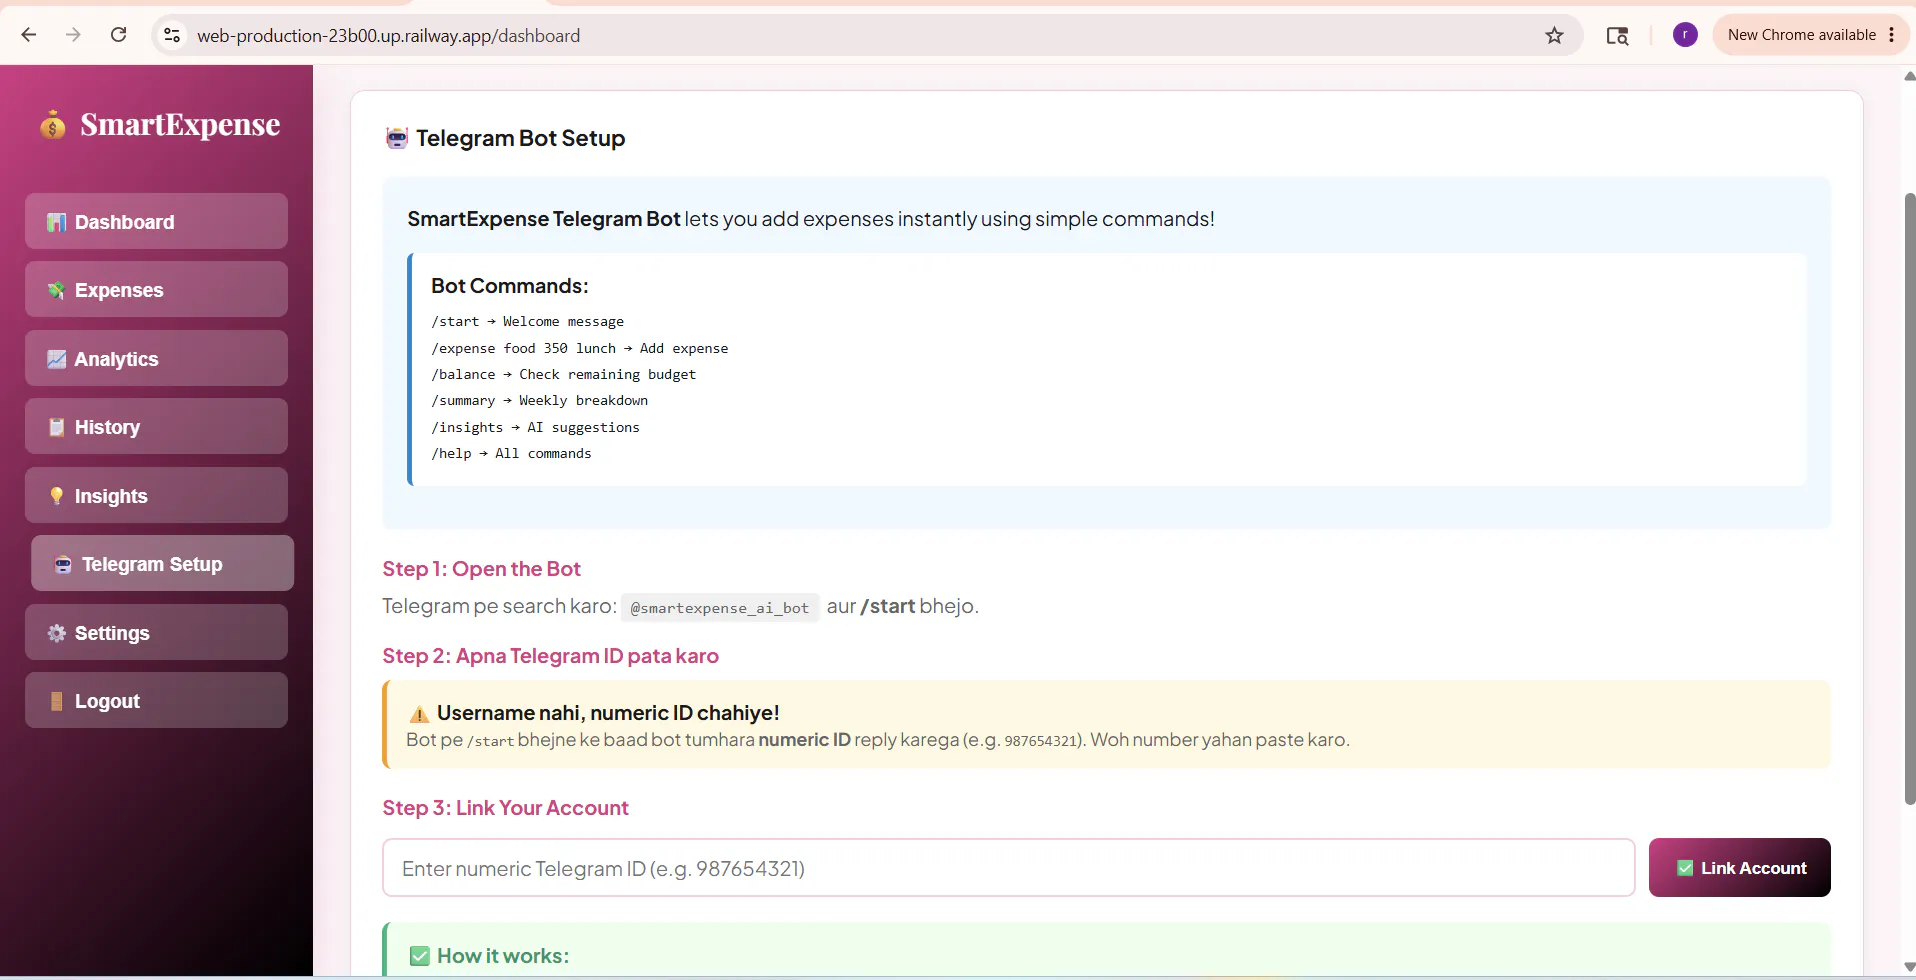Click the Settings gear icon in sidebar
Screen dimensions: 1916x980
57,633
